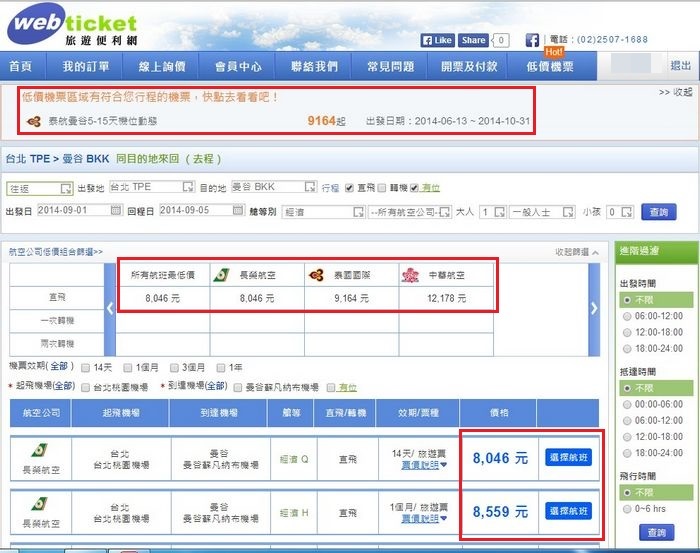700x553 pixels.
Task: Open the departure date calendar icon
Action: point(116,210)
